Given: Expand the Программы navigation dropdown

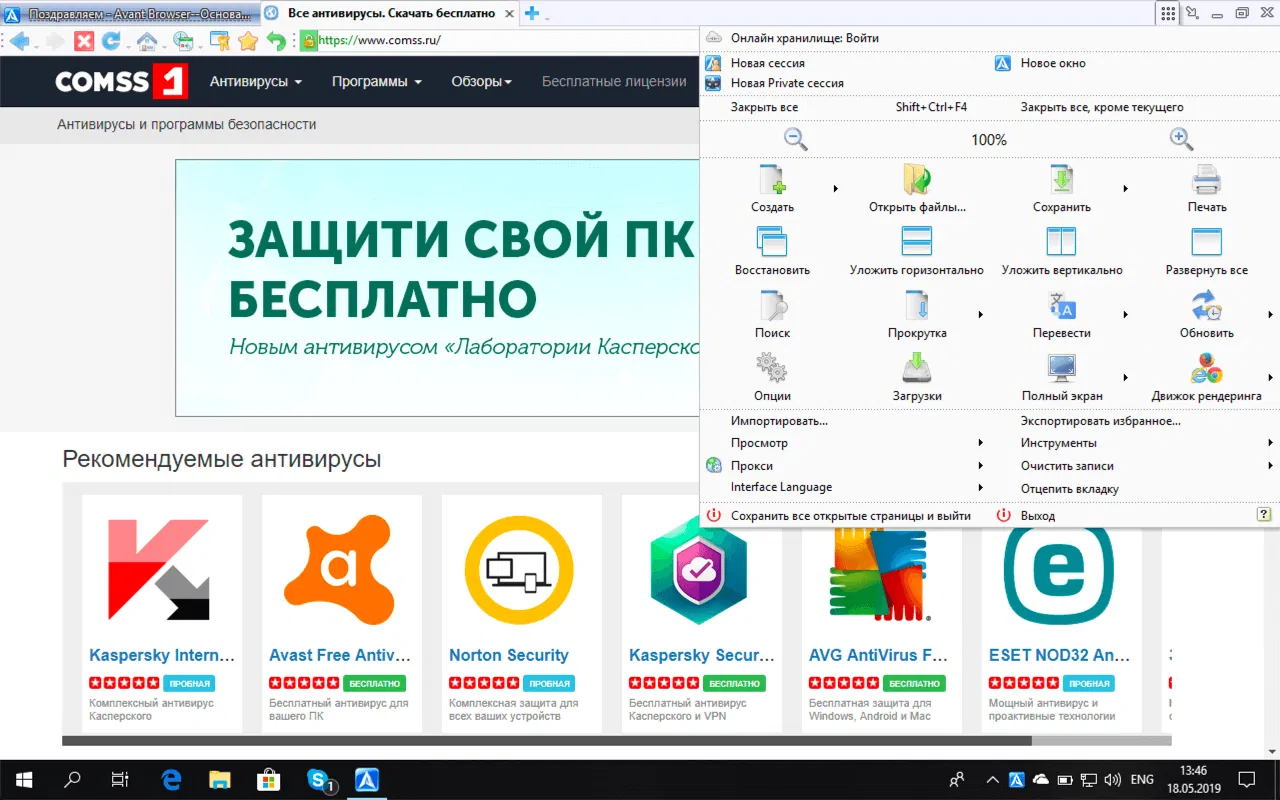Looking at the screenshot, I should [377, 82].
